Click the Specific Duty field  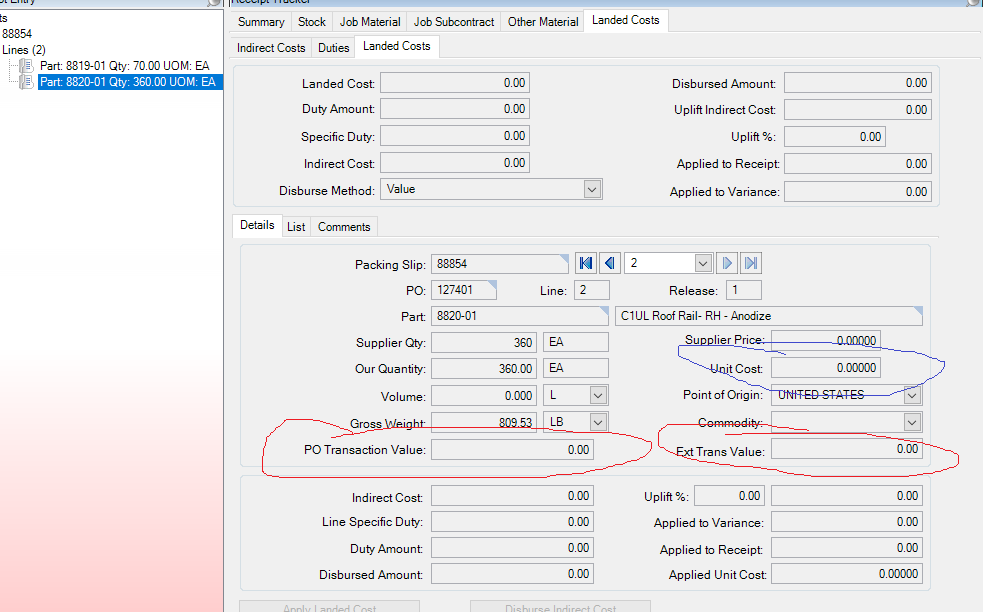click(x=454, y=136)
